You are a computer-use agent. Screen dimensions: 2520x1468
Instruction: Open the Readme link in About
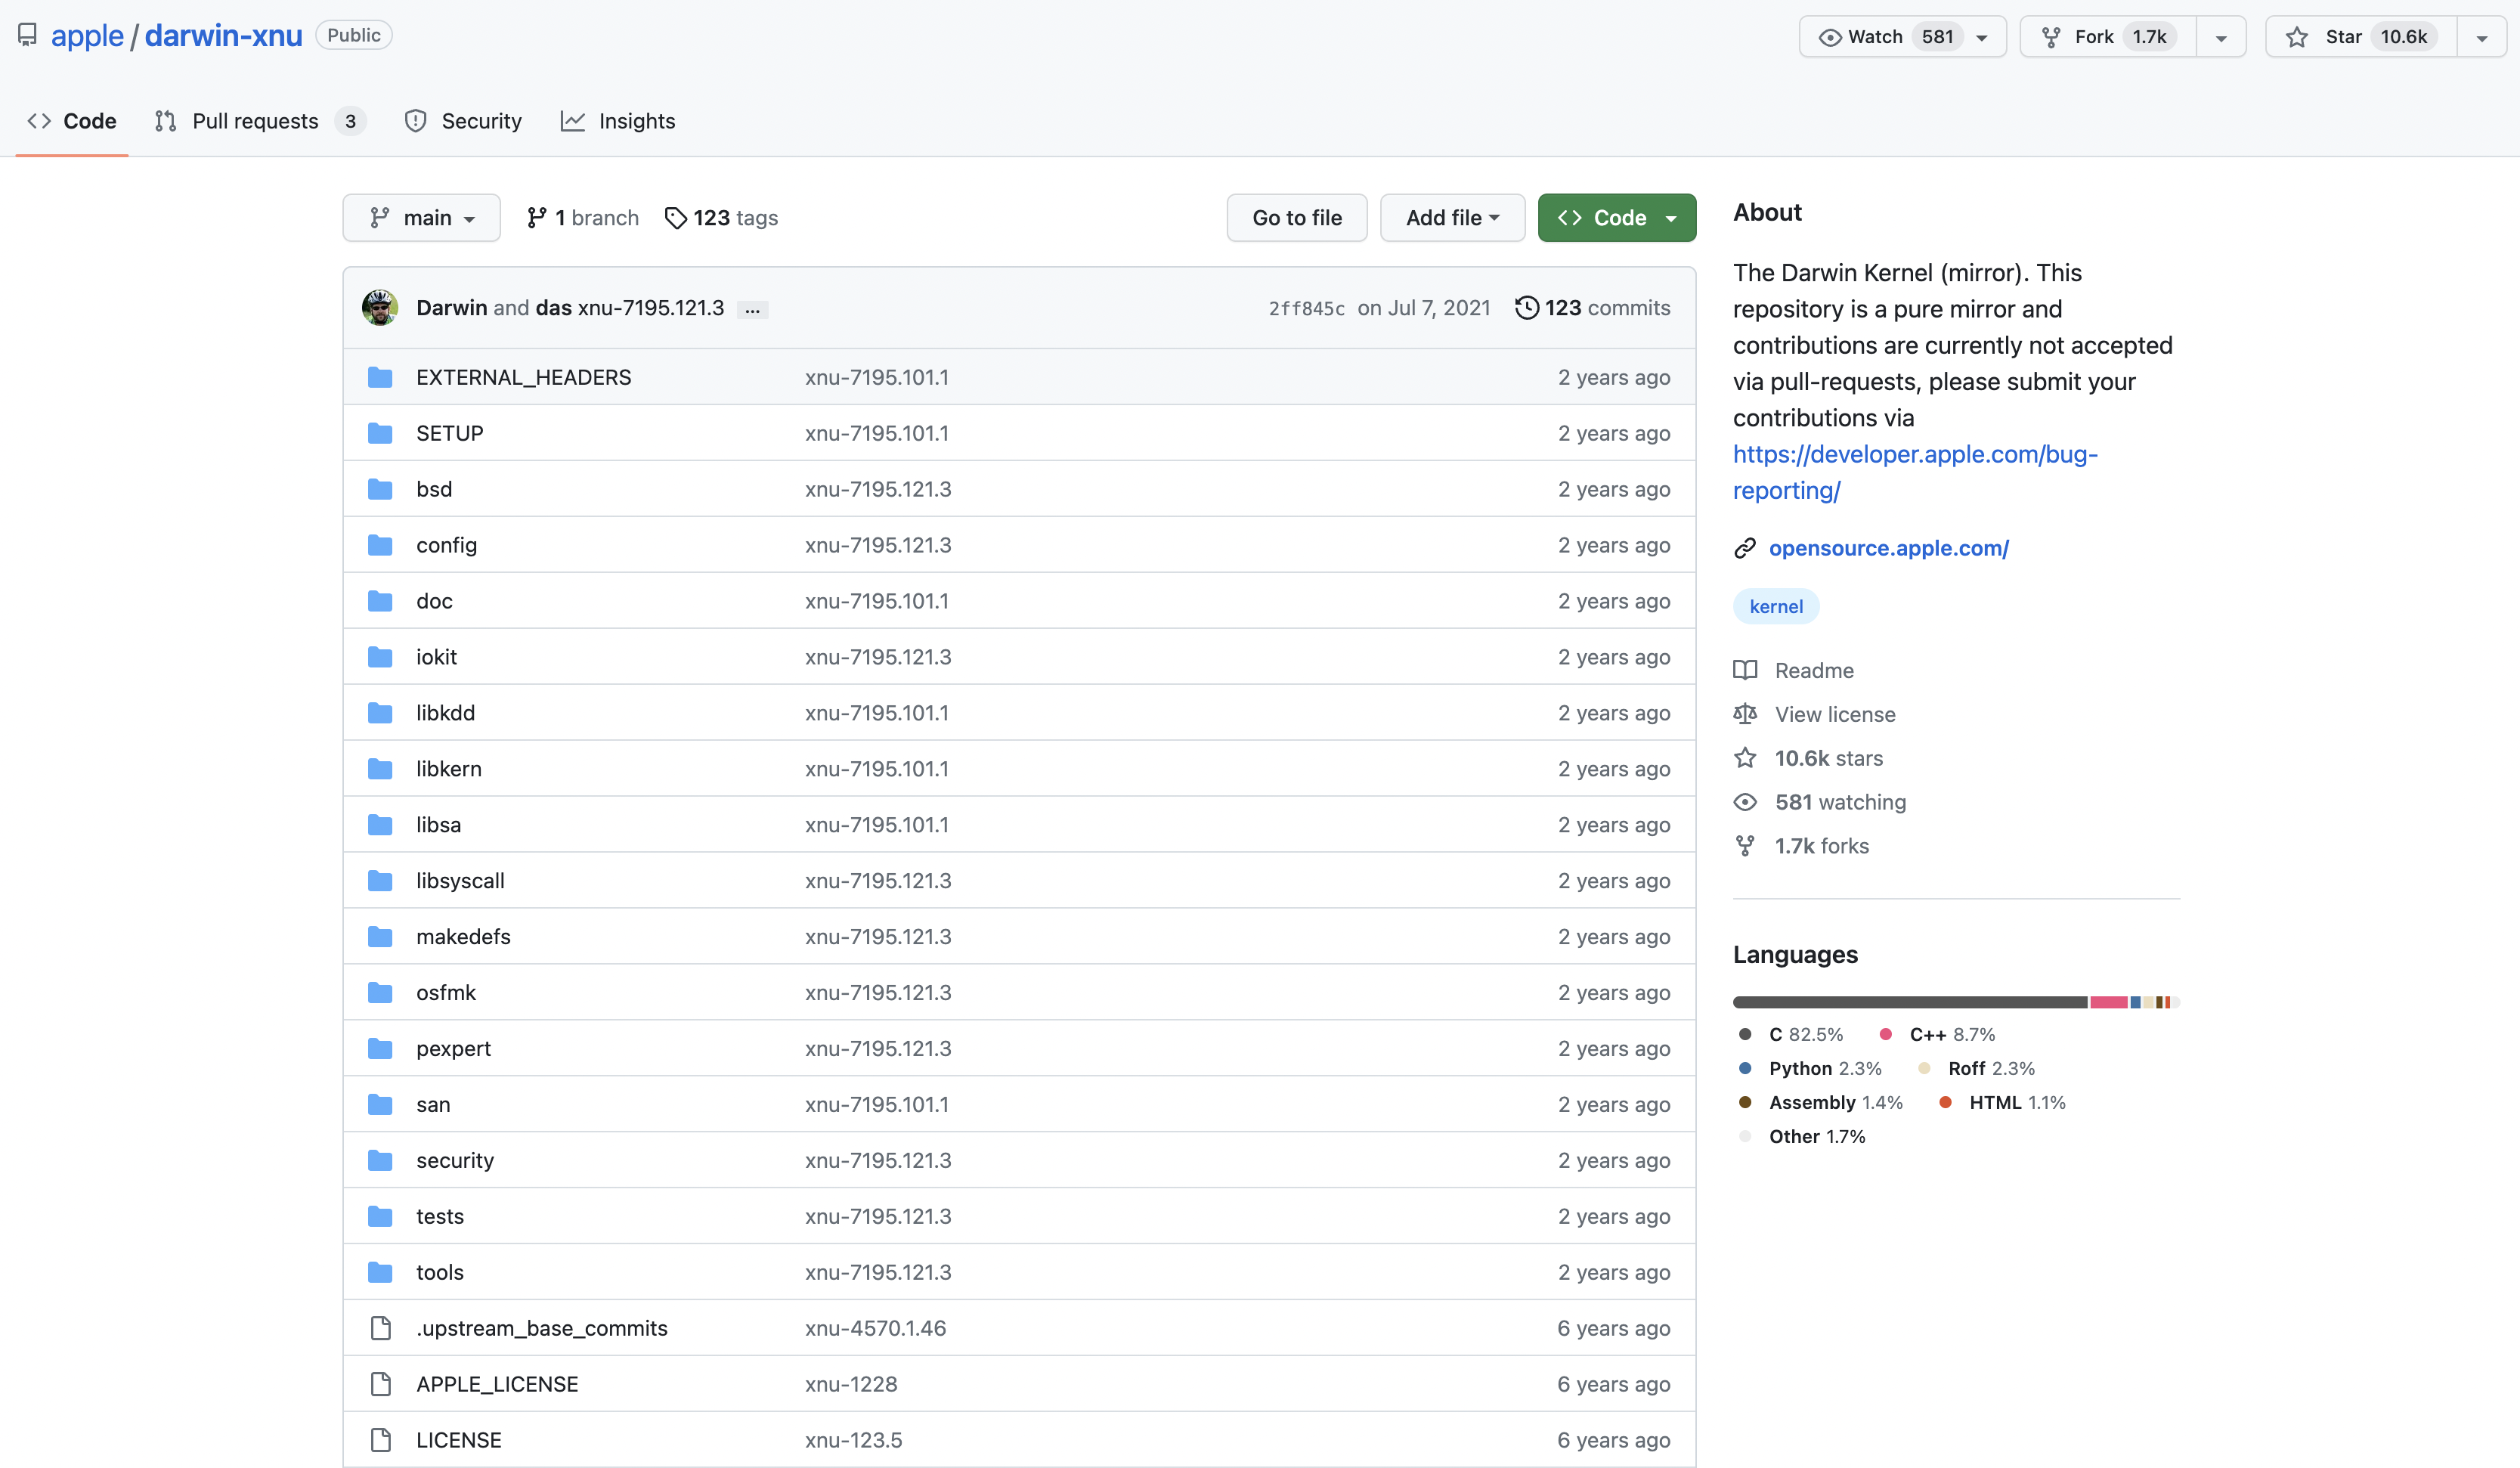coord(1814,670)
